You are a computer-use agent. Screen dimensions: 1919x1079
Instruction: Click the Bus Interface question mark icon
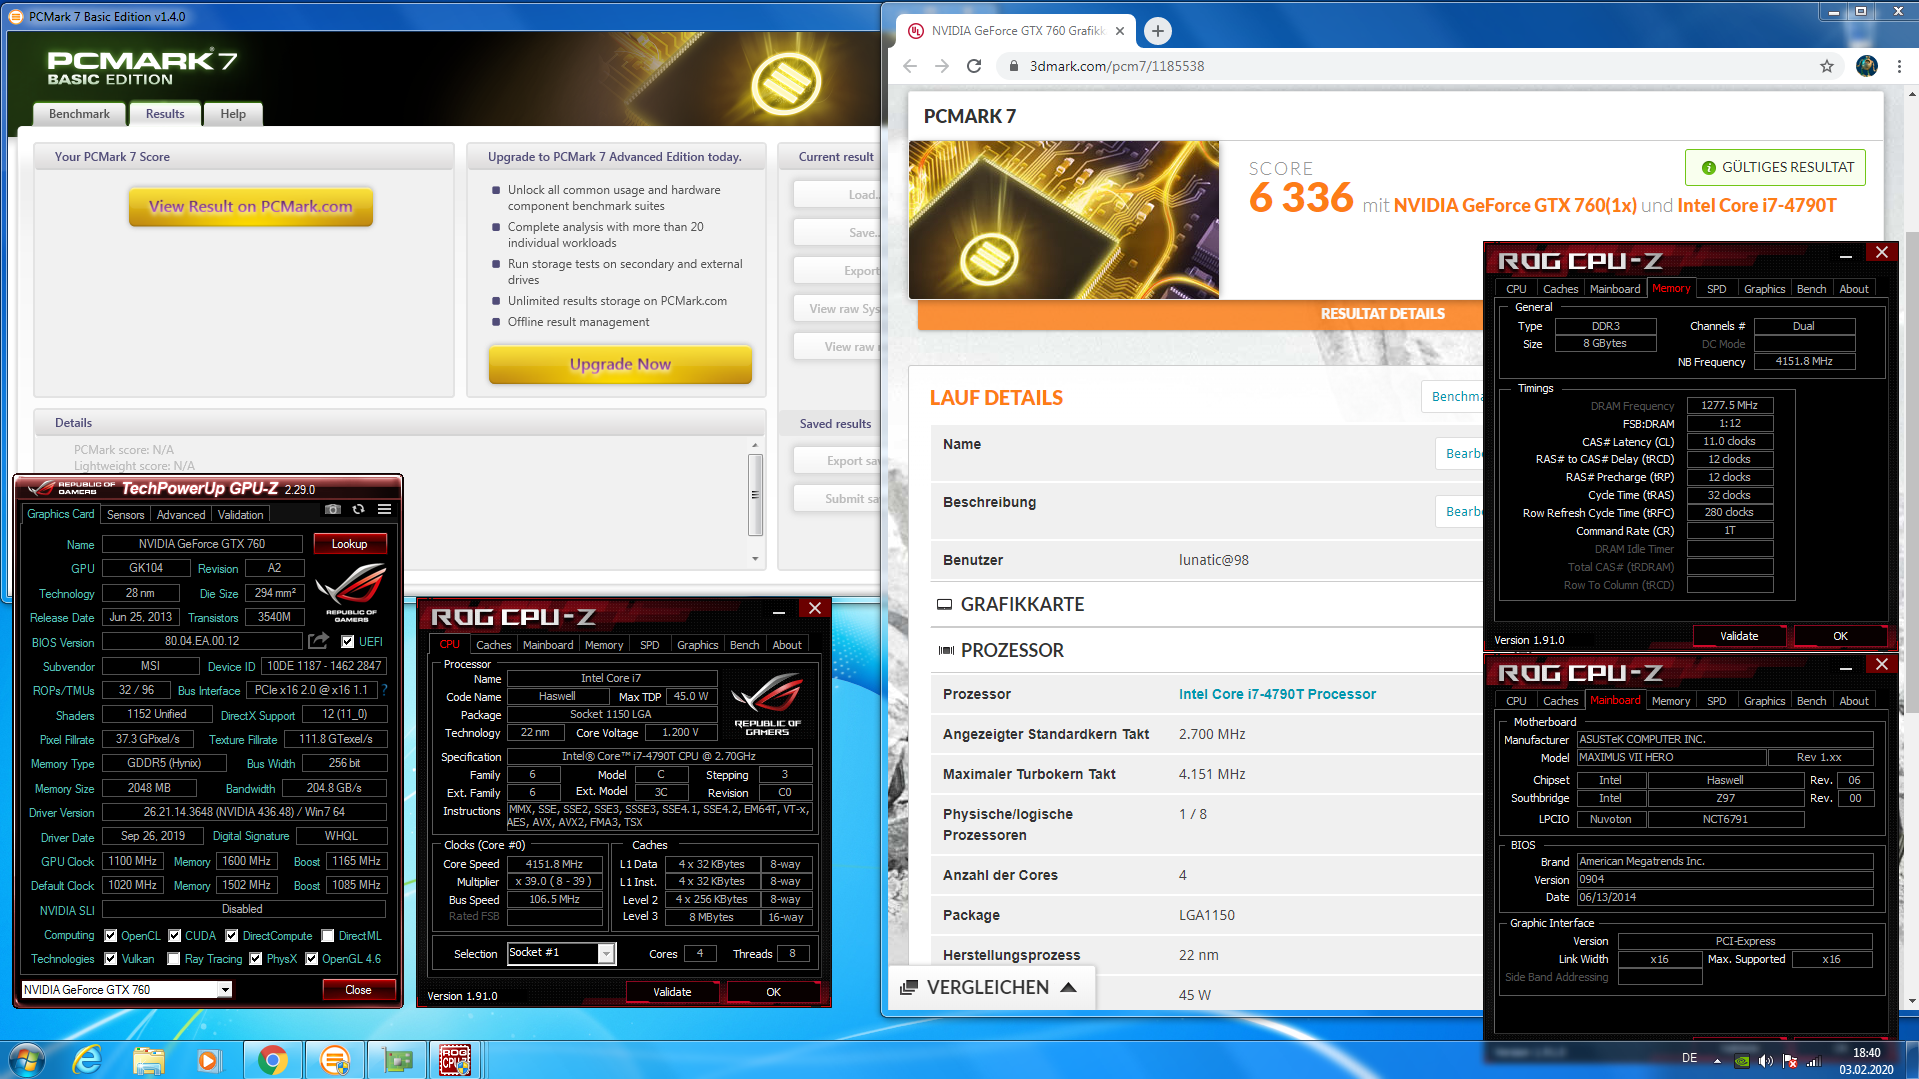coord(384,690)
